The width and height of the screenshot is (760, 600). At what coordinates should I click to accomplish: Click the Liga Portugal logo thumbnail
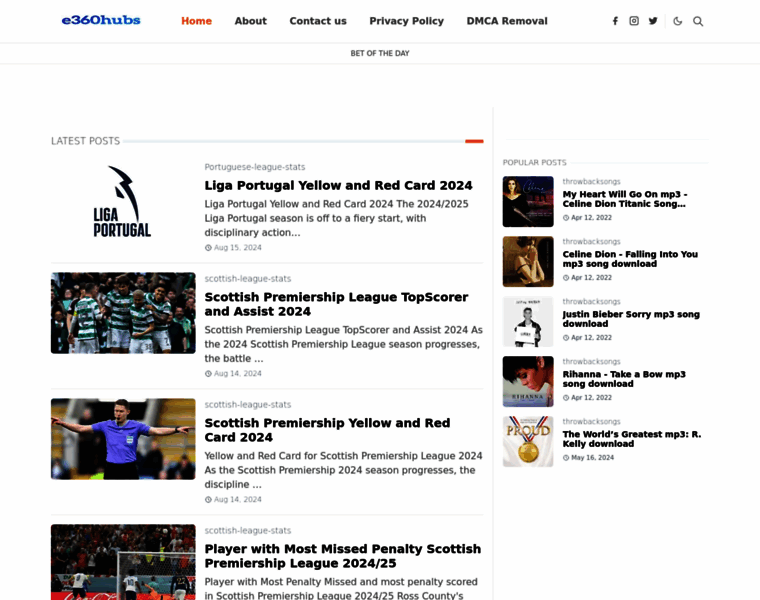pyautogui.click(x=123, y=202)
